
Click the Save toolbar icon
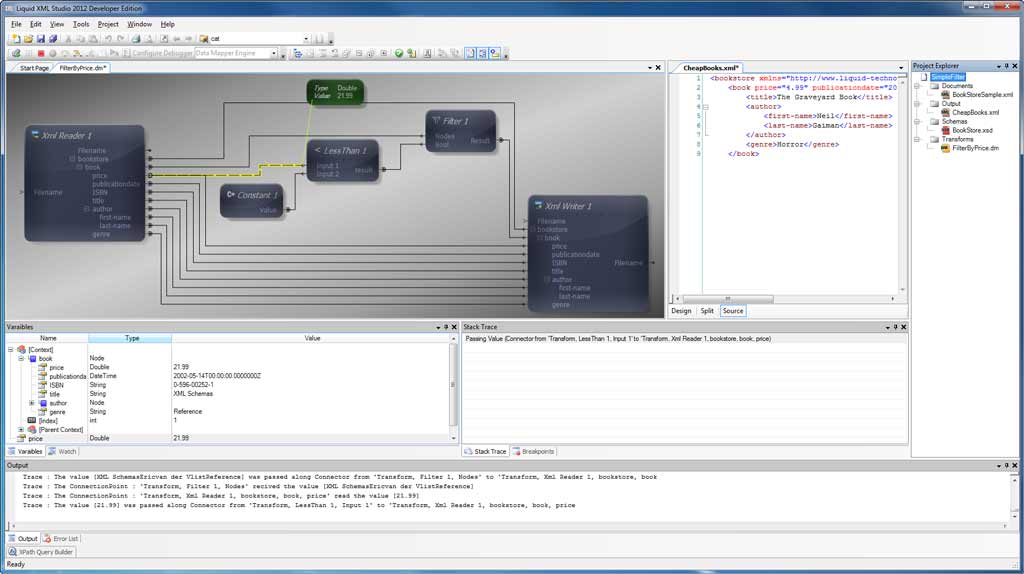[x=40, y=39]
